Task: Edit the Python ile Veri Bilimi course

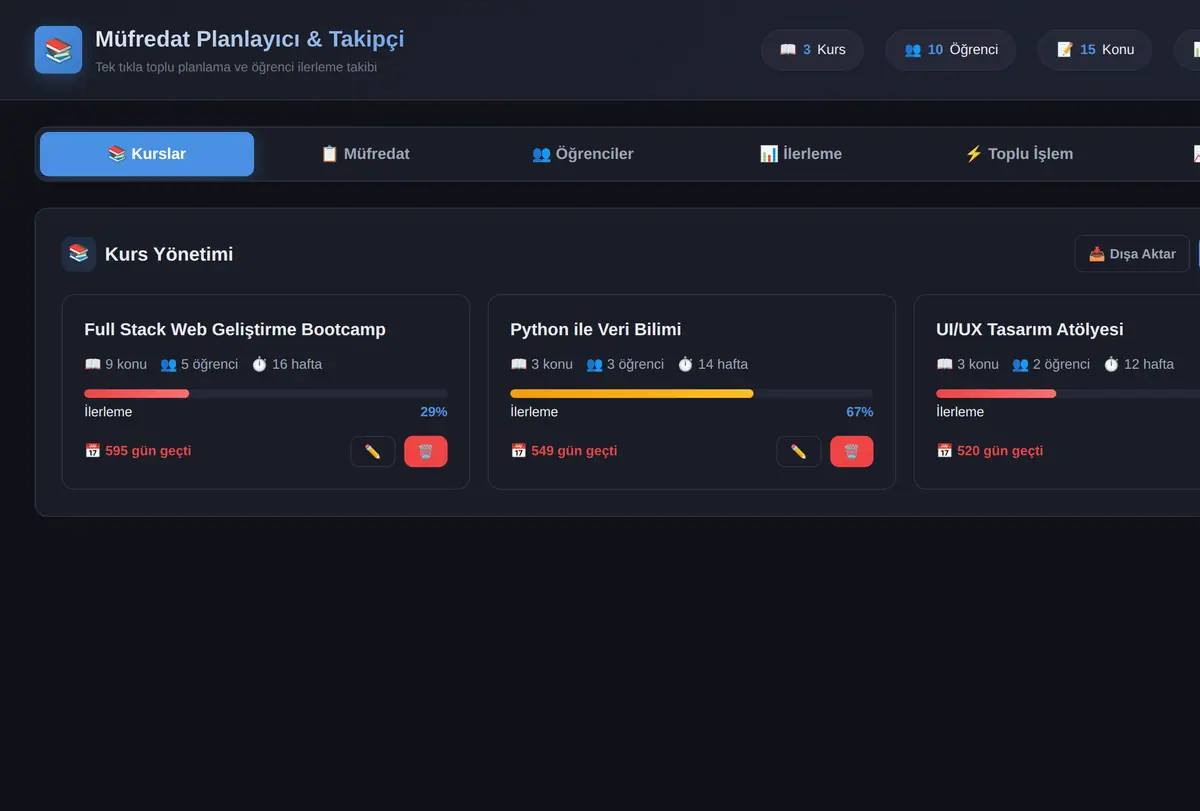Action: coord(799,451)
